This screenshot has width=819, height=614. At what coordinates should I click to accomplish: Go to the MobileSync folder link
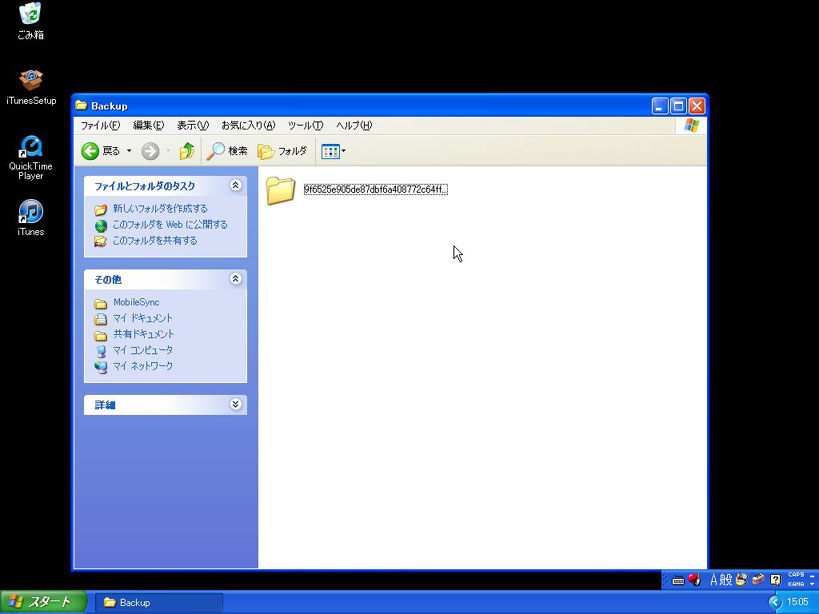tap(136, 302)
